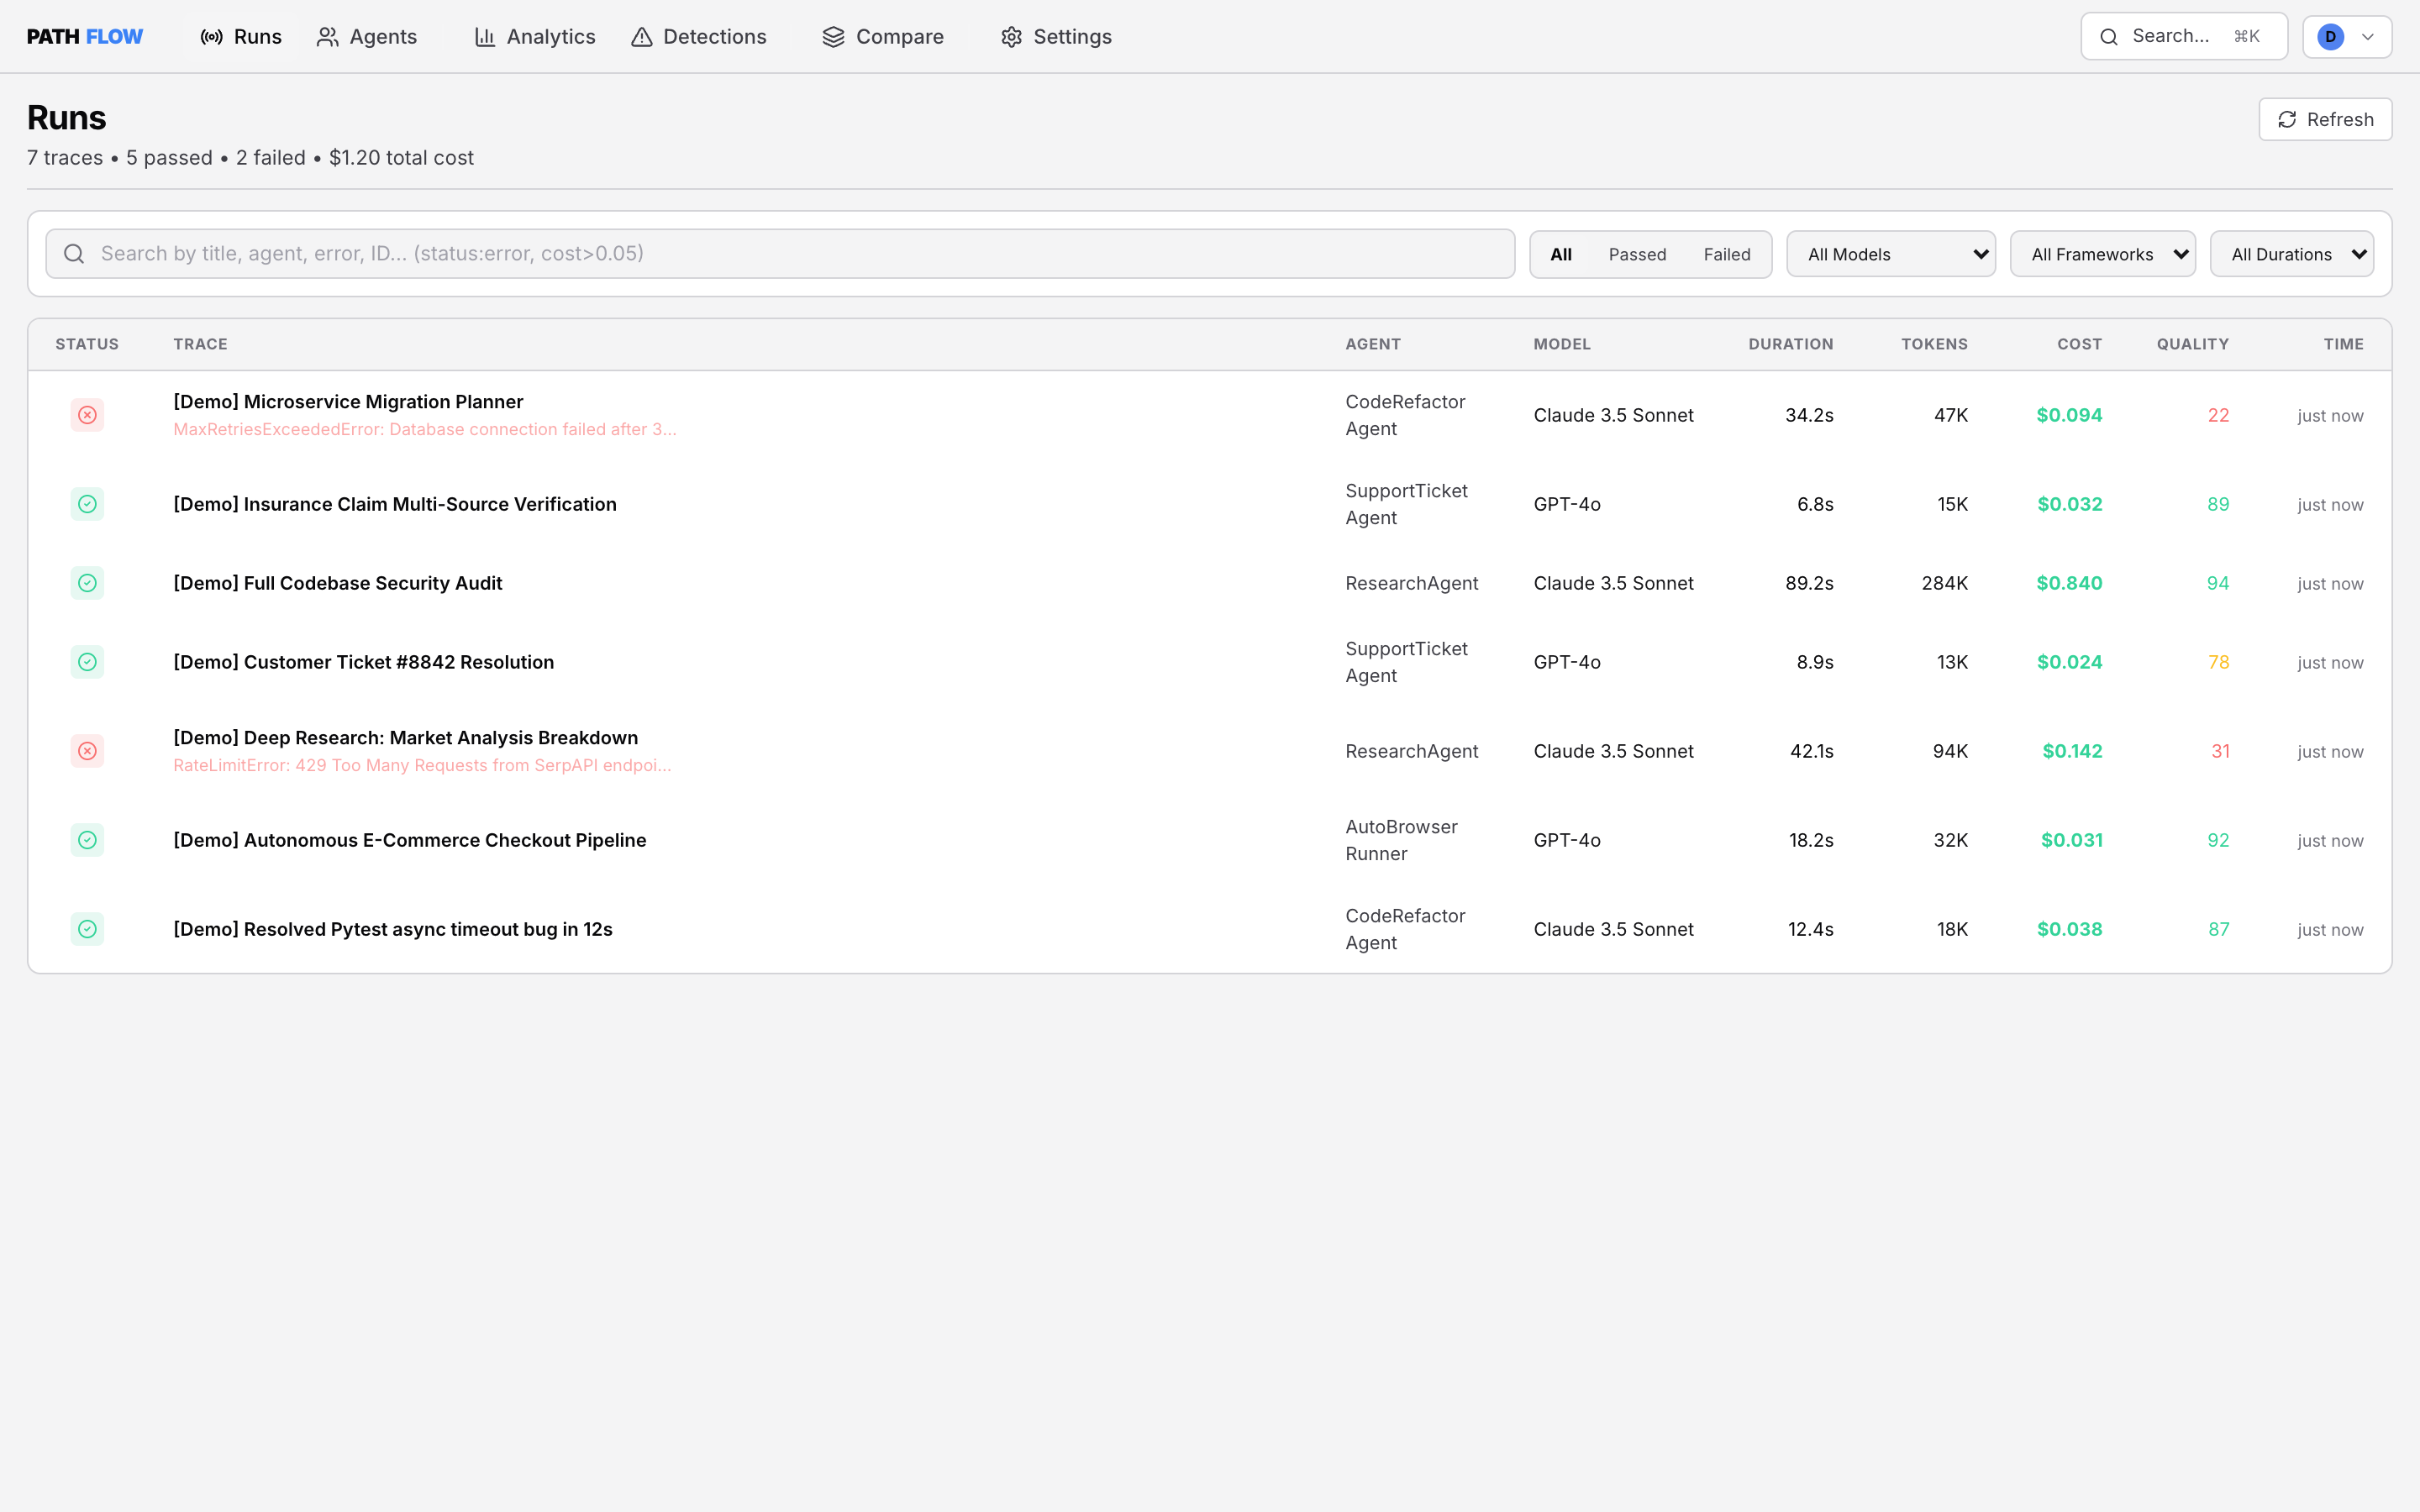Open the PATH FLOW logo home link

85,37
